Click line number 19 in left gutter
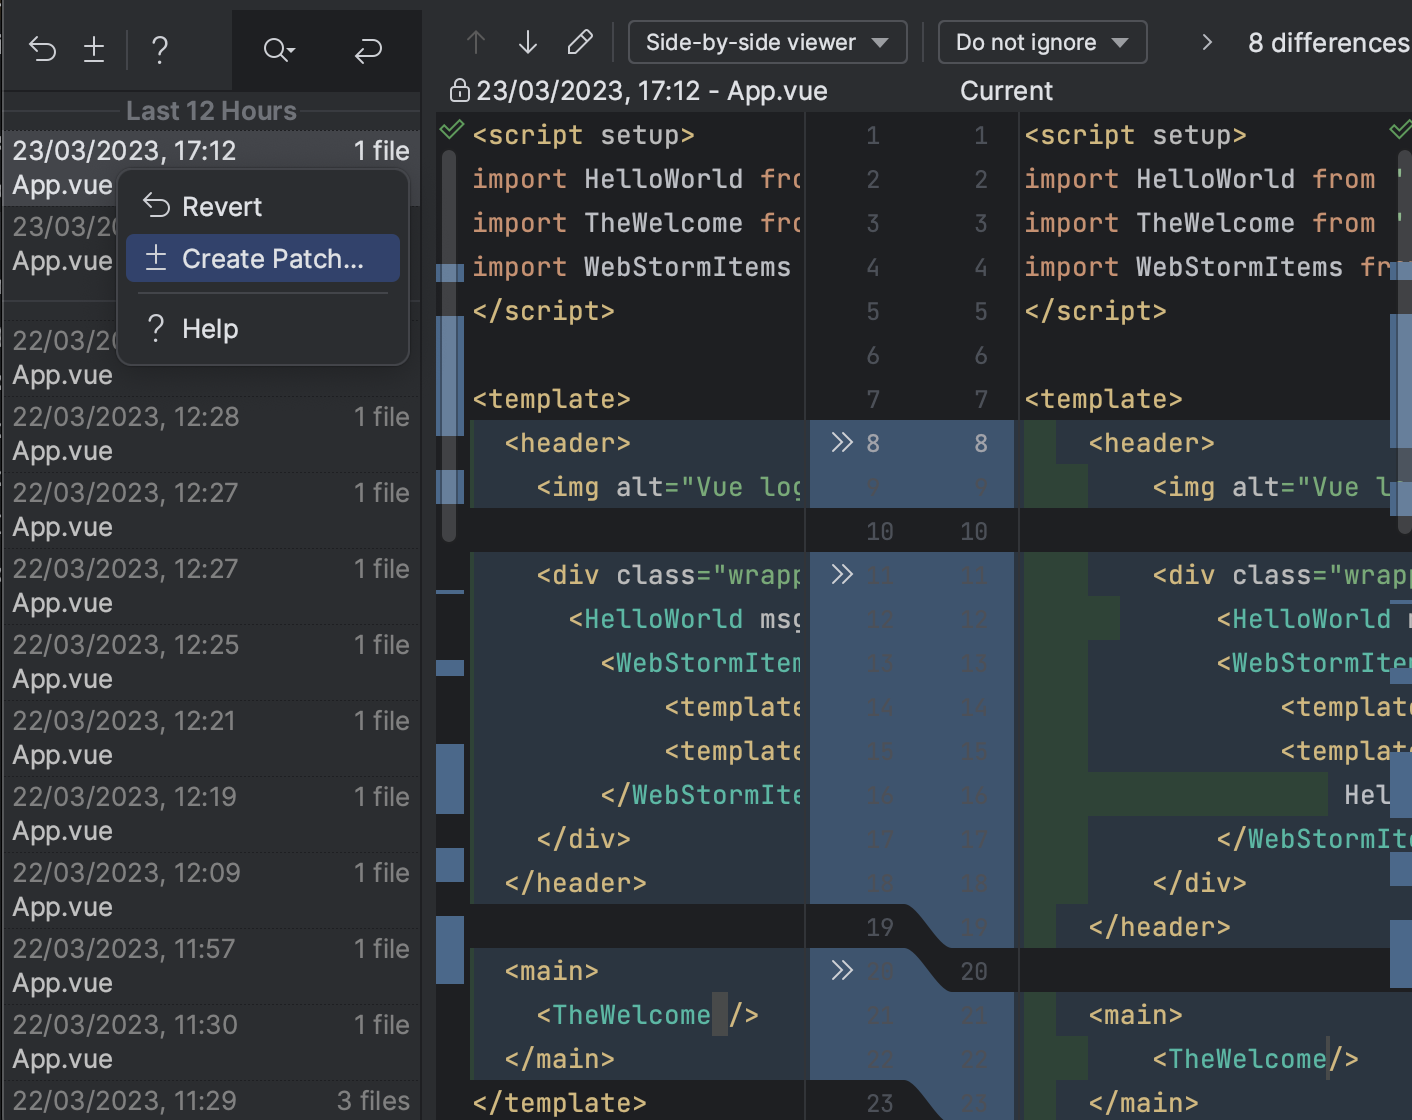 tap(879, 927)
